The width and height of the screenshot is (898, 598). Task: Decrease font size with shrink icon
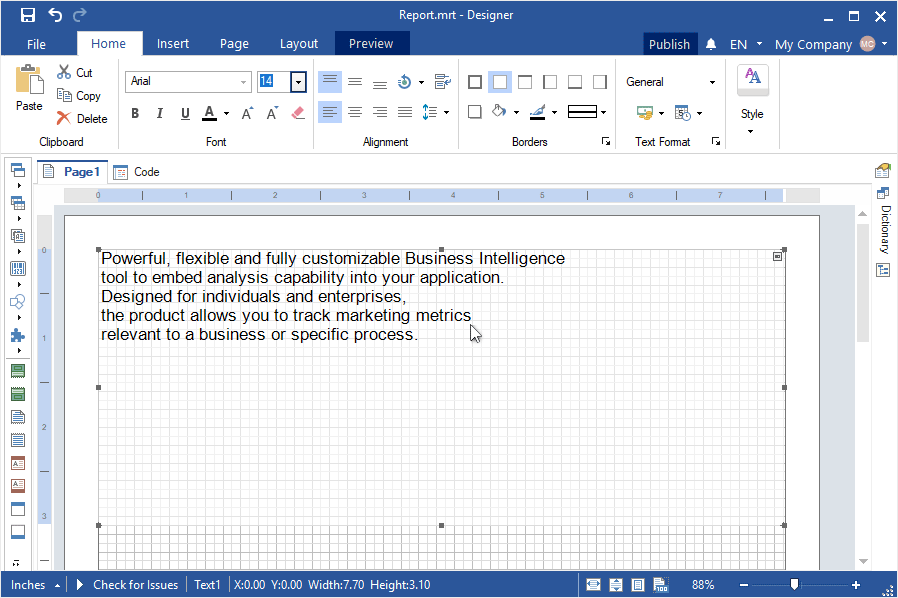273,113
